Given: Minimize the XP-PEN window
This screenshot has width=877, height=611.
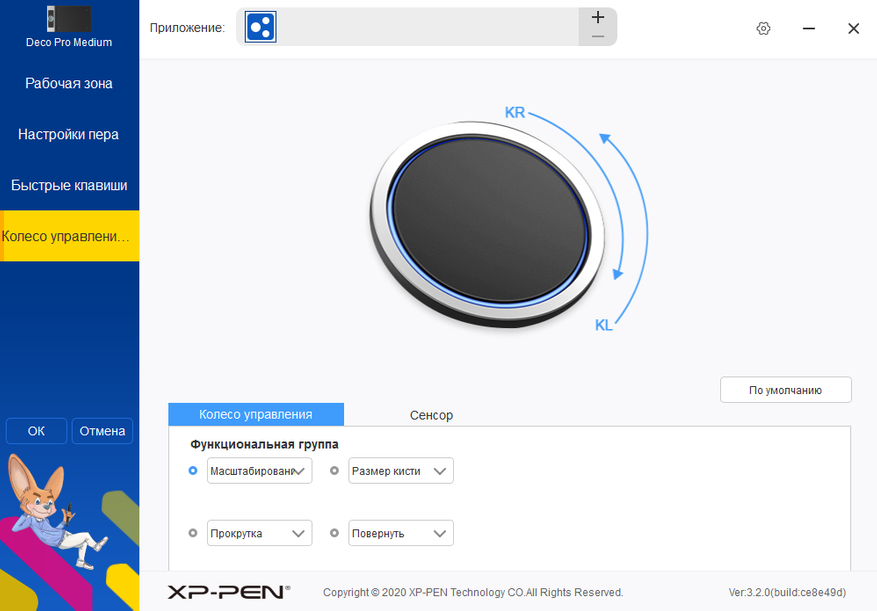Looking at the screenshot, I should [x=809, y=28].
